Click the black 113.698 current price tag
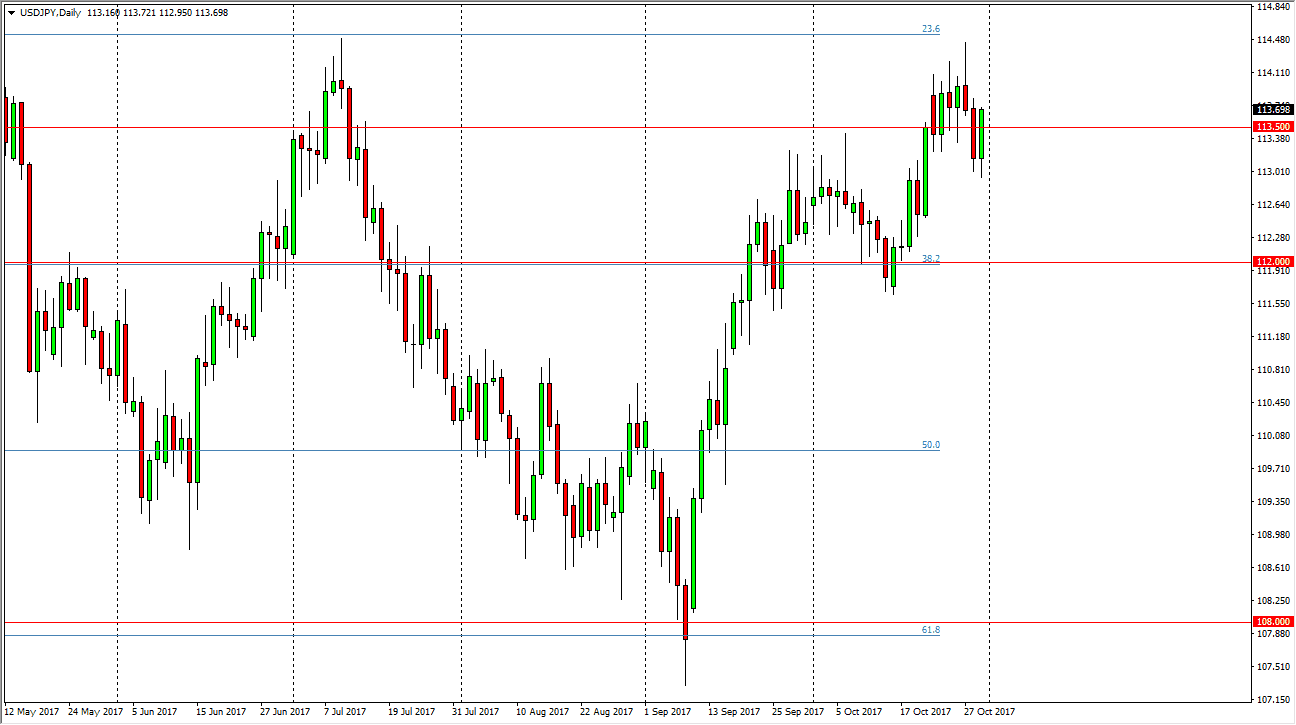The image size is (1296, 725). pos(1271,110)
